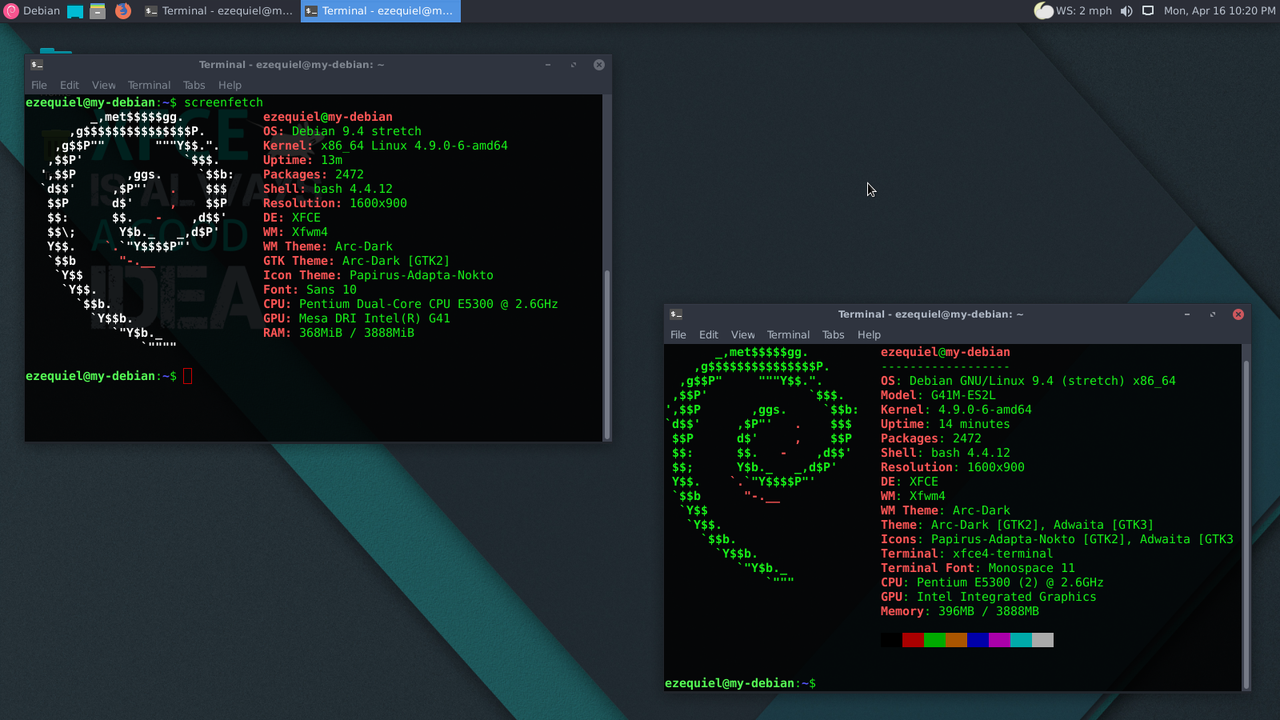Launch Firefox from the top panel
This screenshot has height=720, width=1280.
123,11
